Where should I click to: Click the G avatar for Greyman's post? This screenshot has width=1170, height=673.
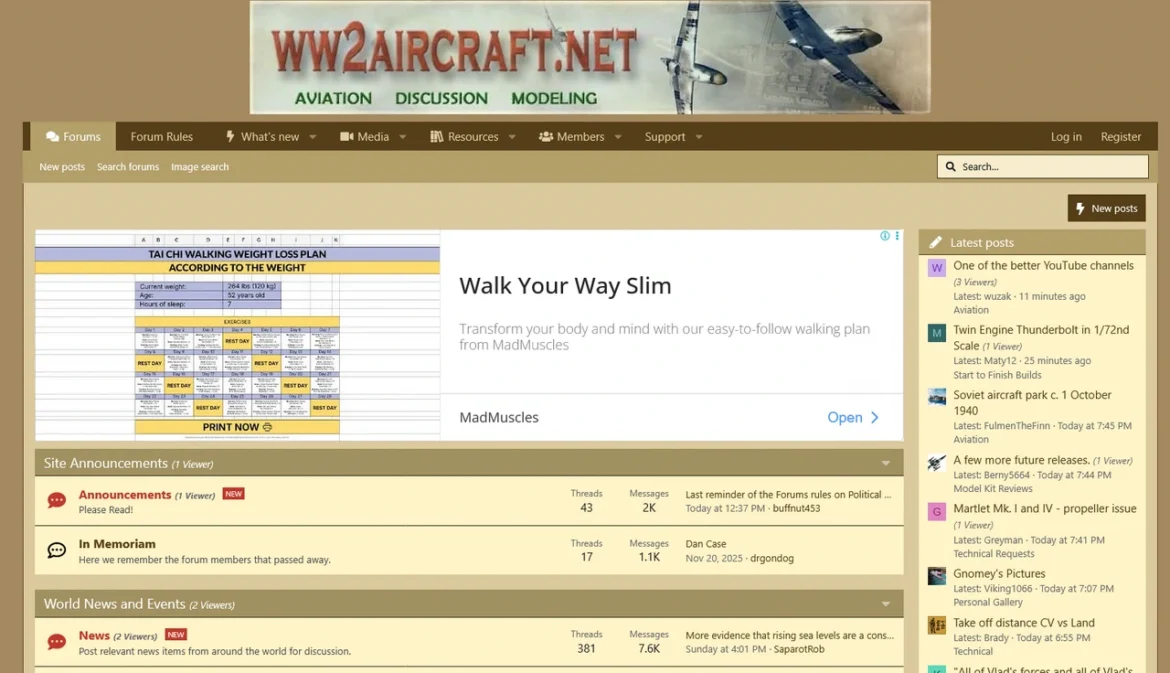point(937,512)
